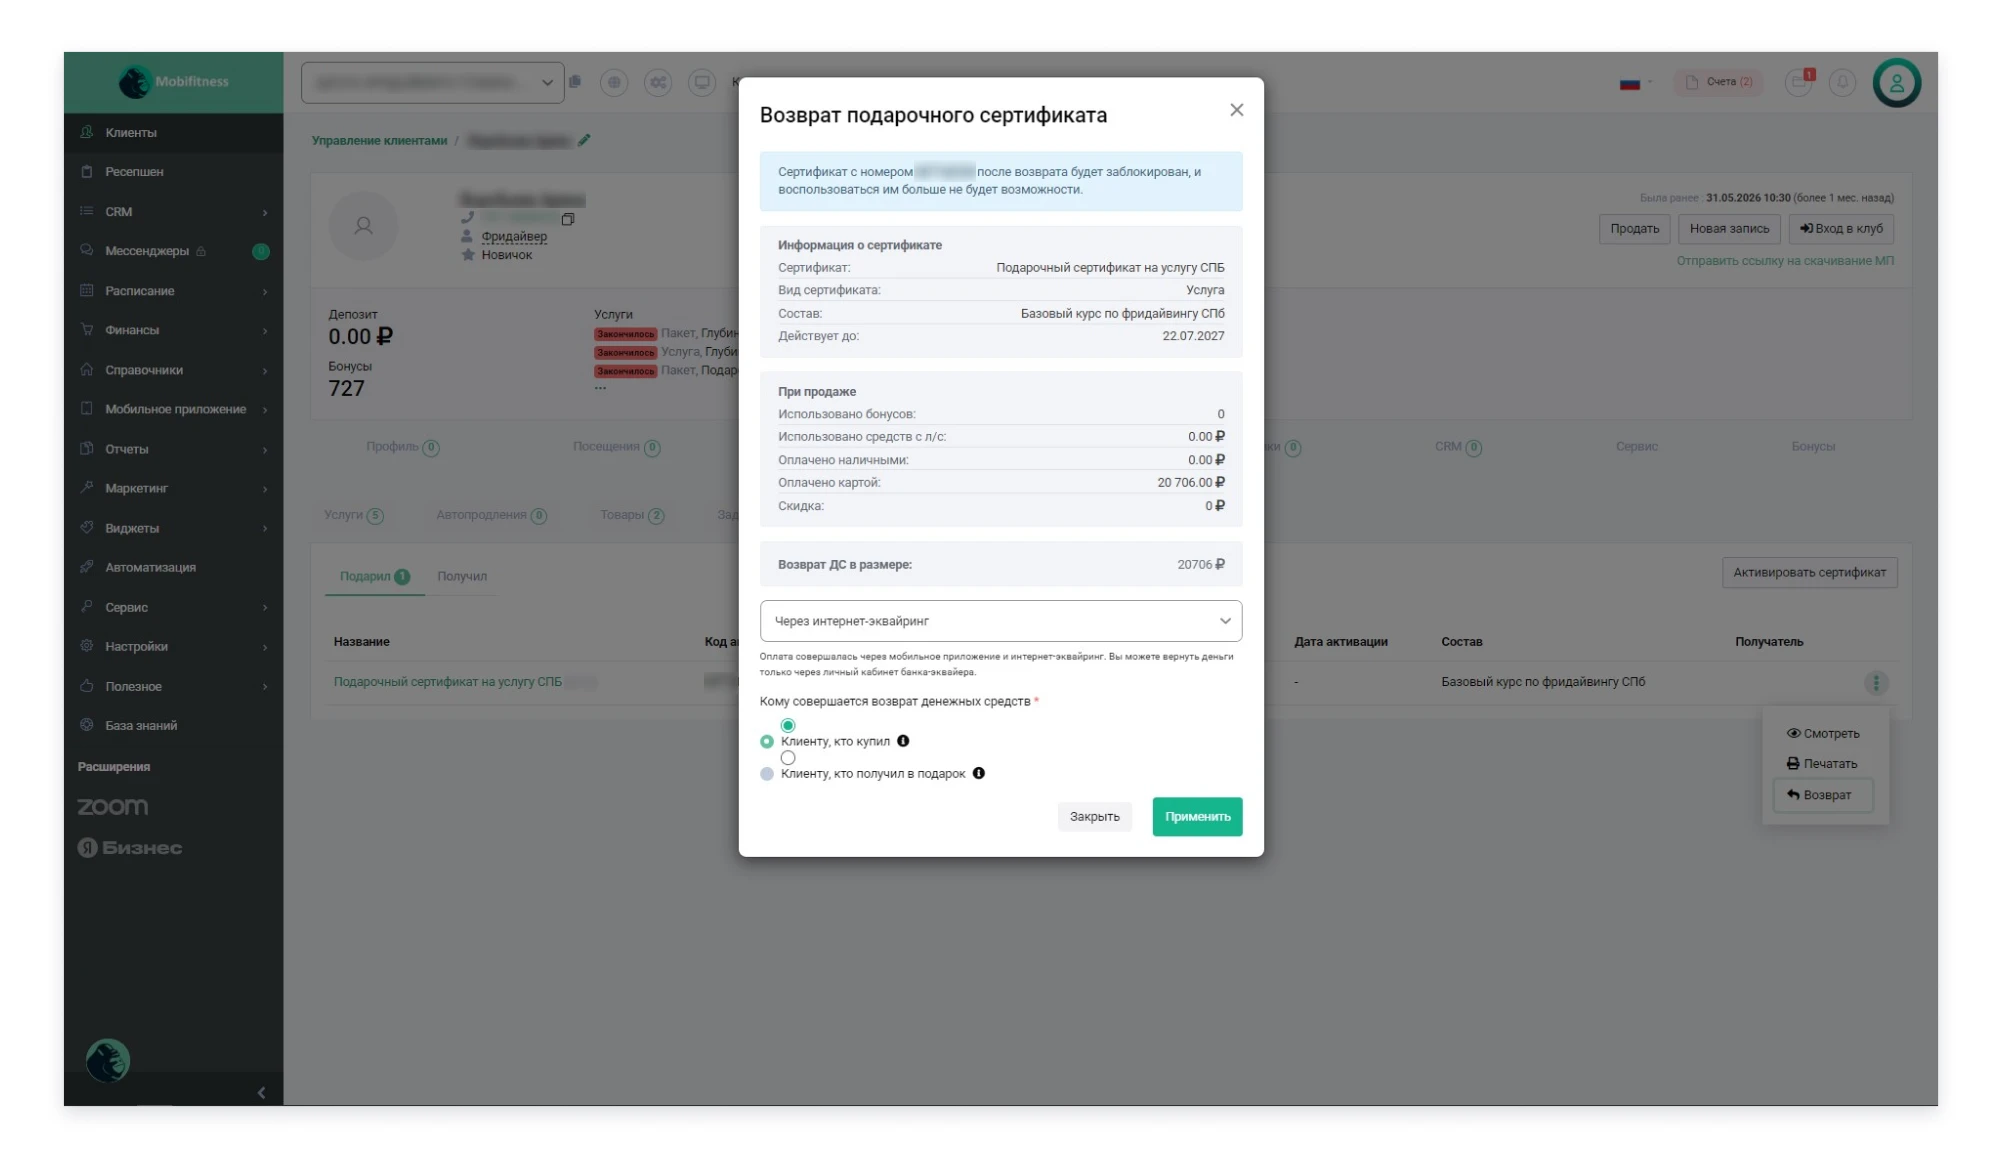This screenshot has width=2000, height=1158.
Task: Choose Возврат in the context menu
Action: coord(1822,795)
